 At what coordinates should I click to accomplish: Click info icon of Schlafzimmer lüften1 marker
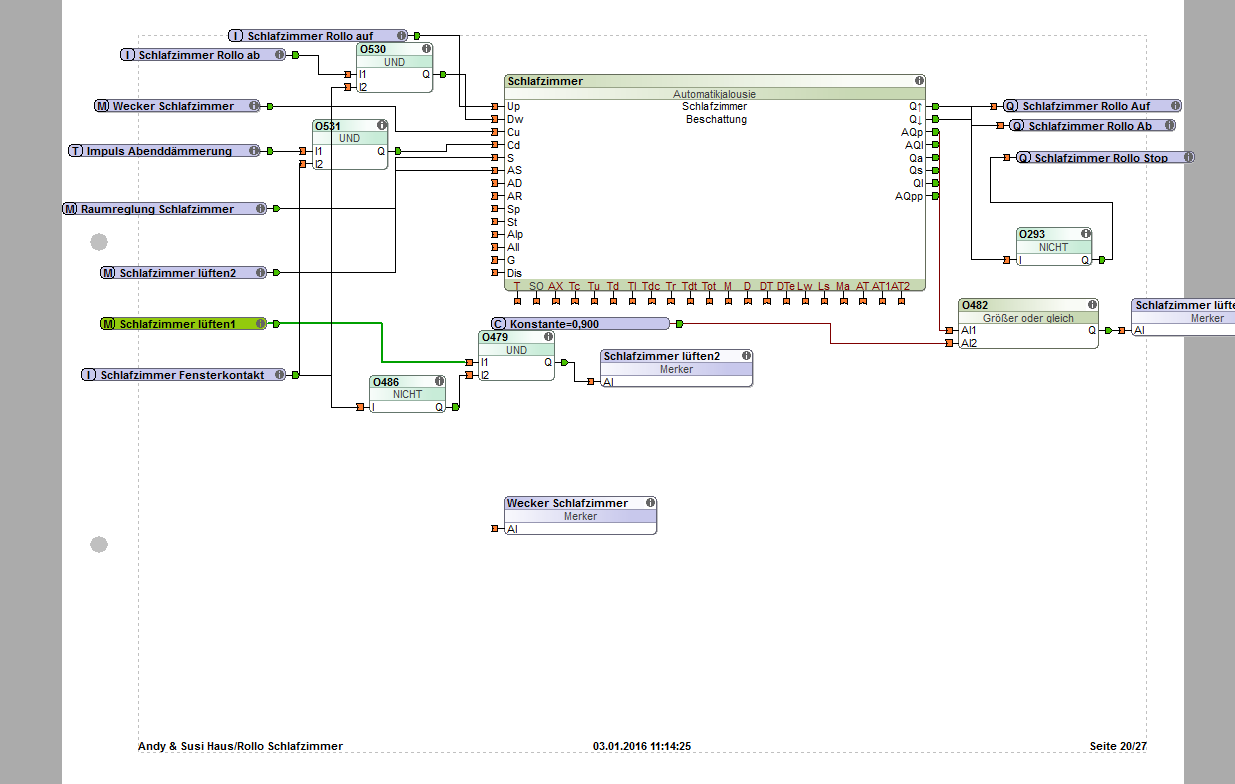[x=259, y=324]
